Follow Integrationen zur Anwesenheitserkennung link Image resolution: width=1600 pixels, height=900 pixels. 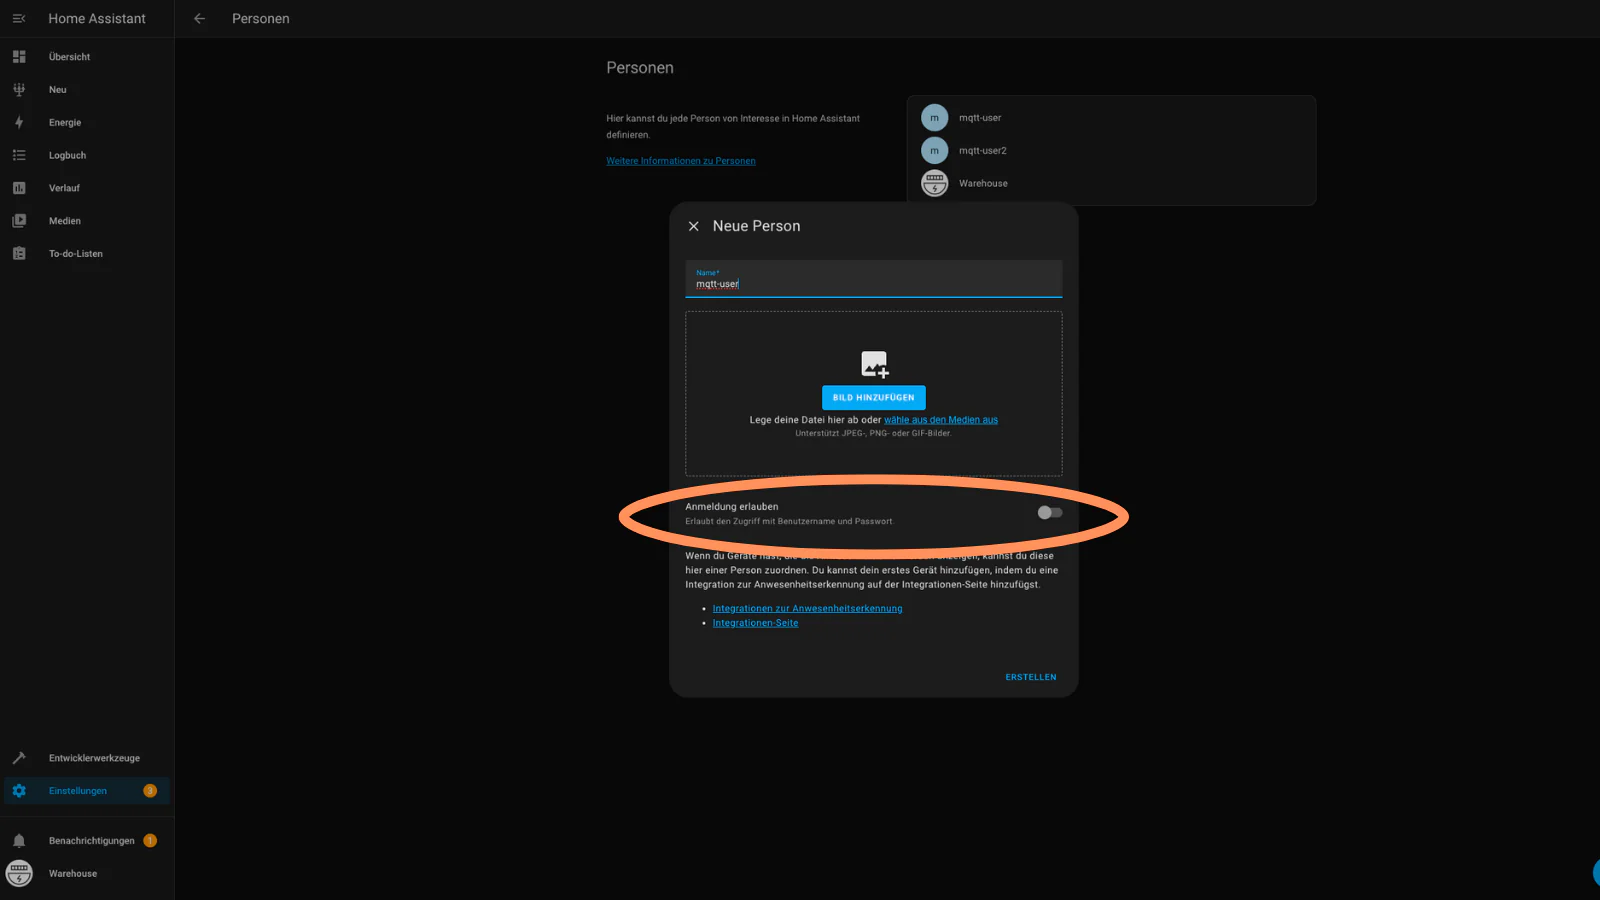click(807, 609)
